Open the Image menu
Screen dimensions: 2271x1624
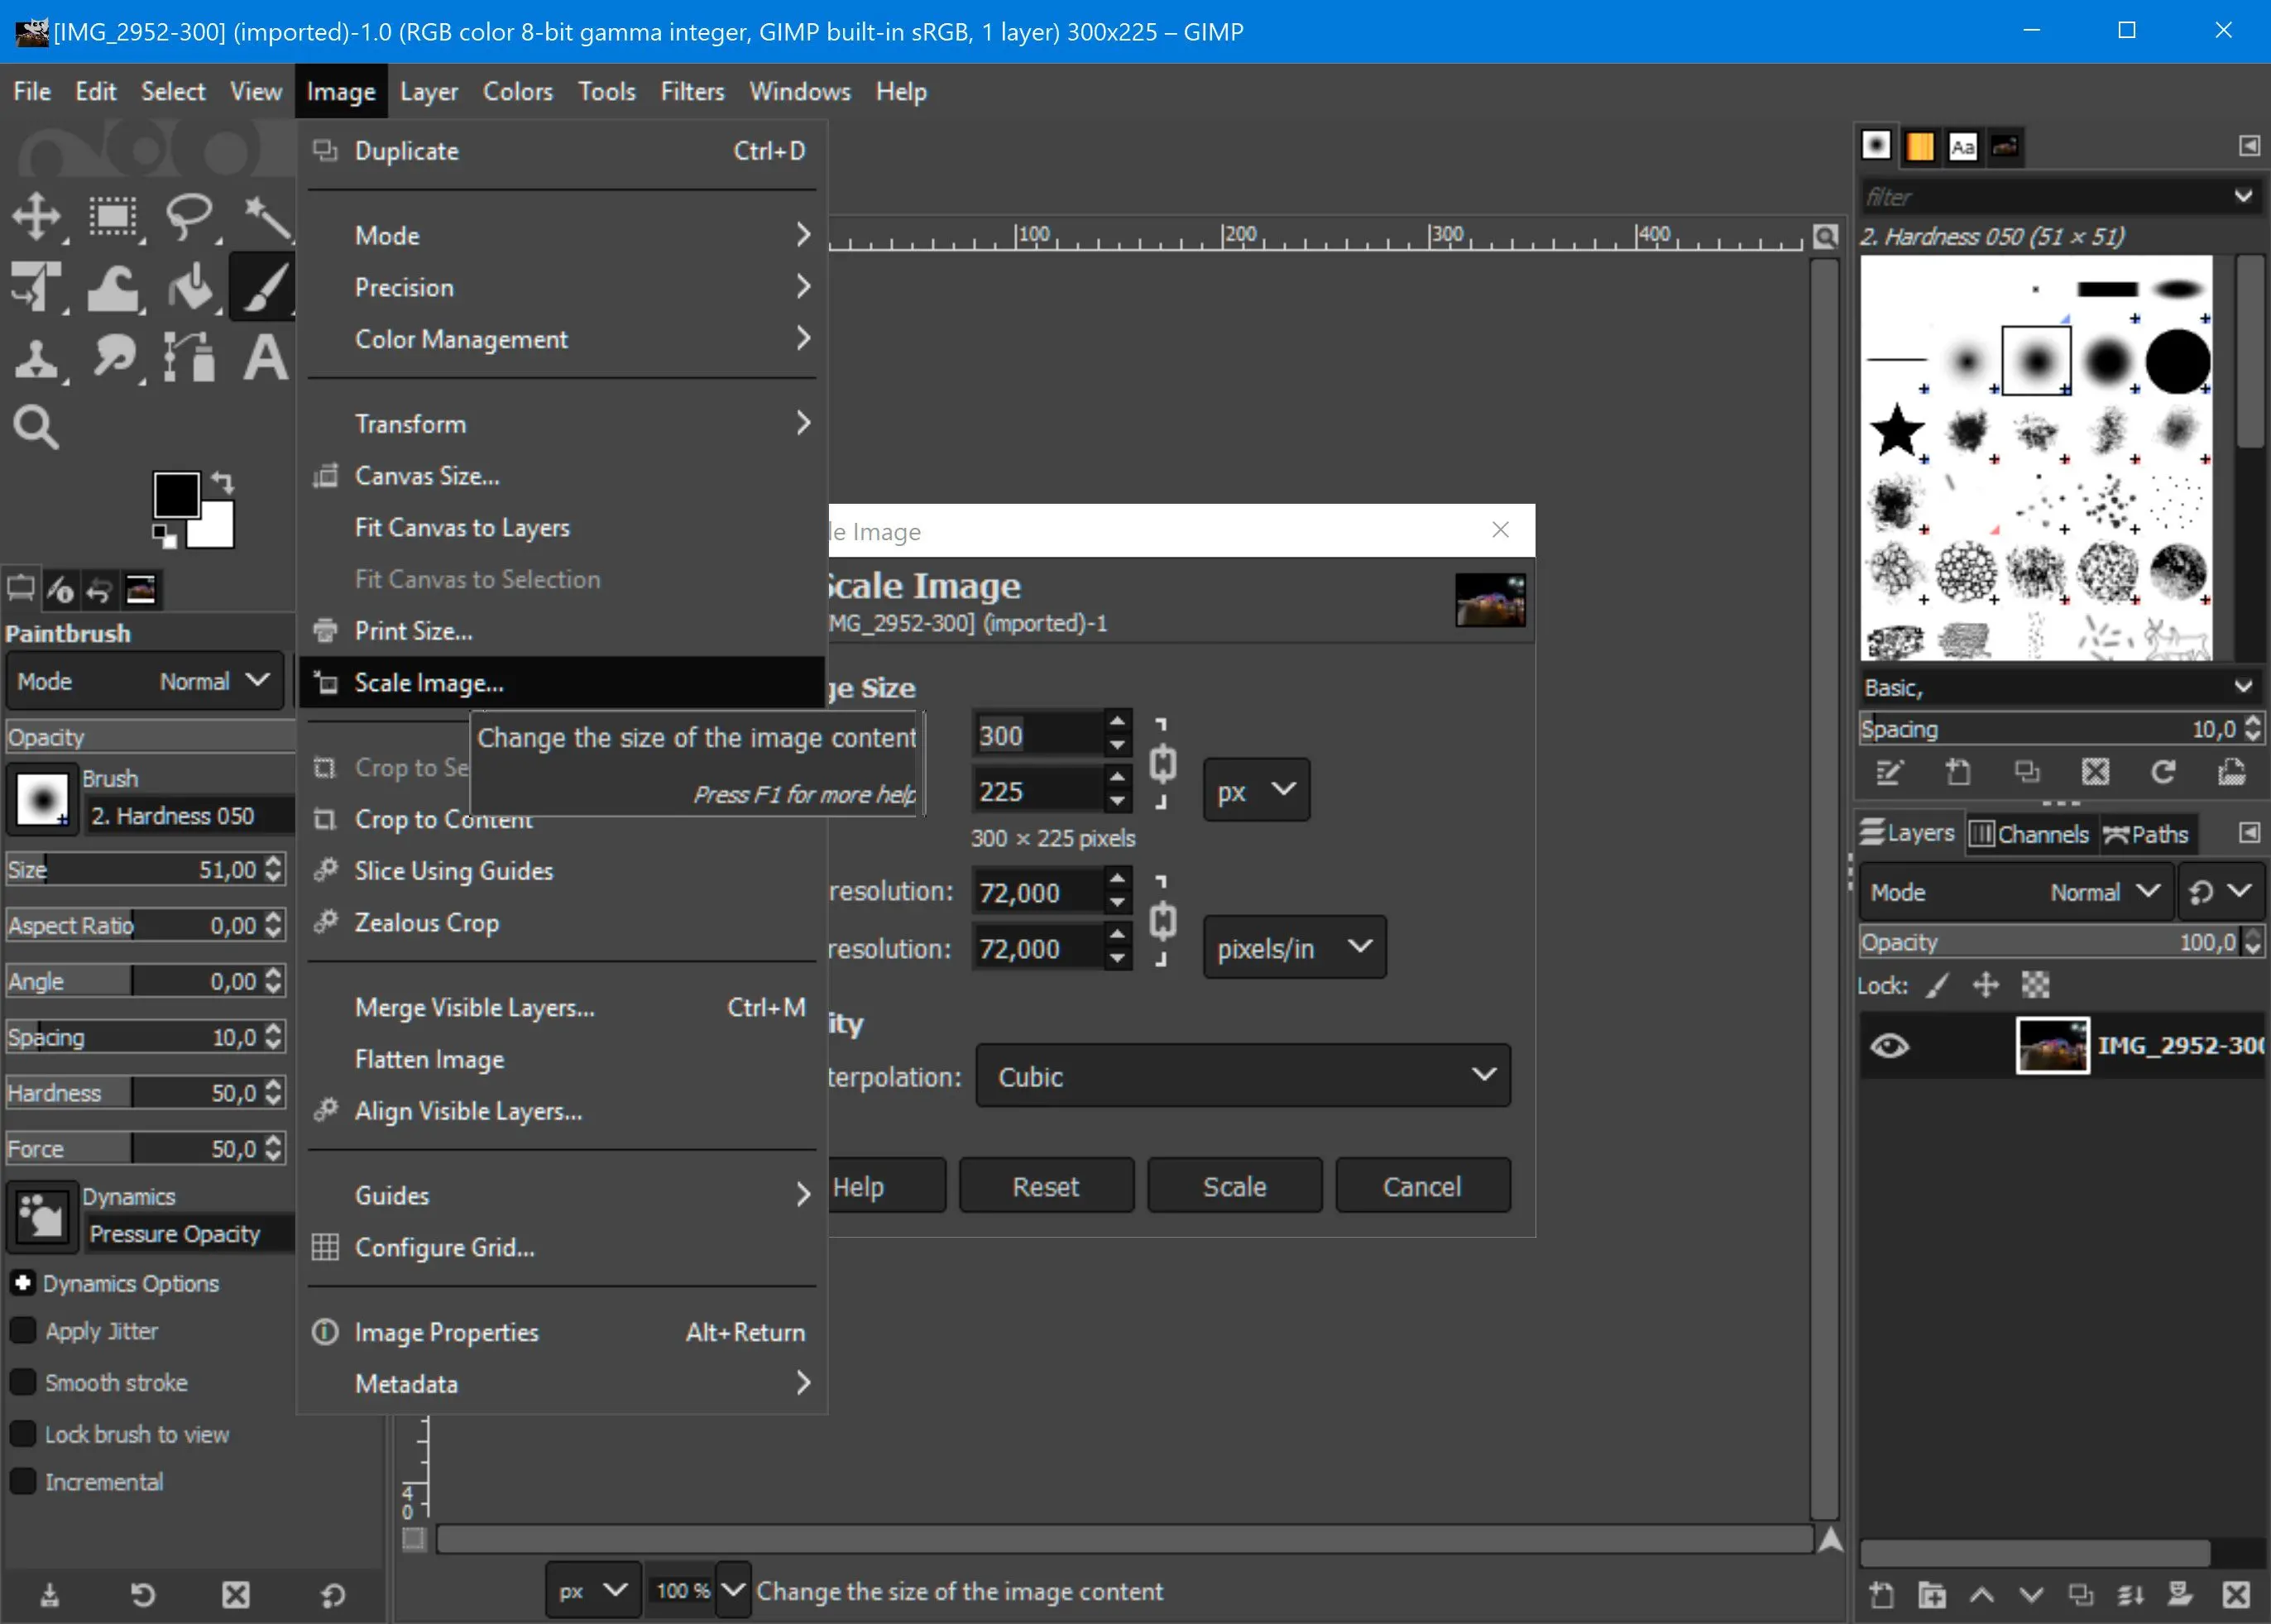pyautogui.click(x=341, y=91)
